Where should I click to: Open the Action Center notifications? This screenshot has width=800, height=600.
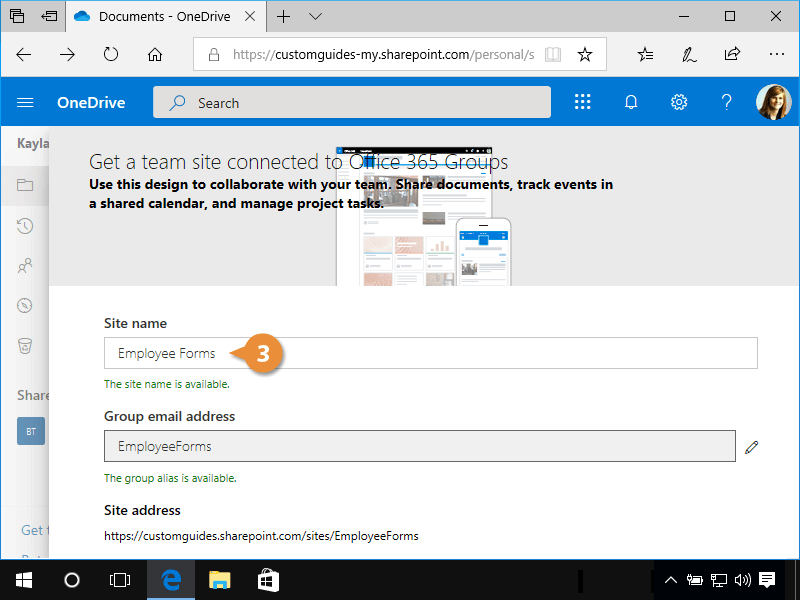[x=767, y=580]
